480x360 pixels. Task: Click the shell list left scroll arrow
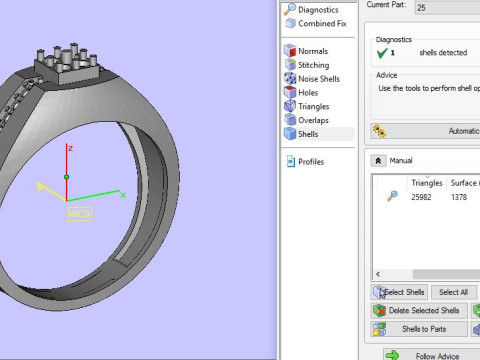[378, 274]
